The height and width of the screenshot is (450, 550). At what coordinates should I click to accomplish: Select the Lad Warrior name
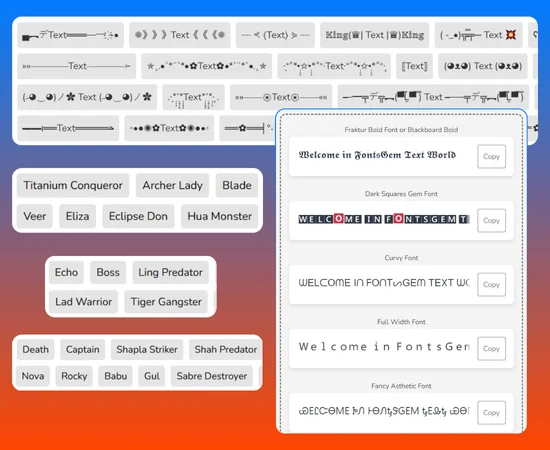coord(83,302)
